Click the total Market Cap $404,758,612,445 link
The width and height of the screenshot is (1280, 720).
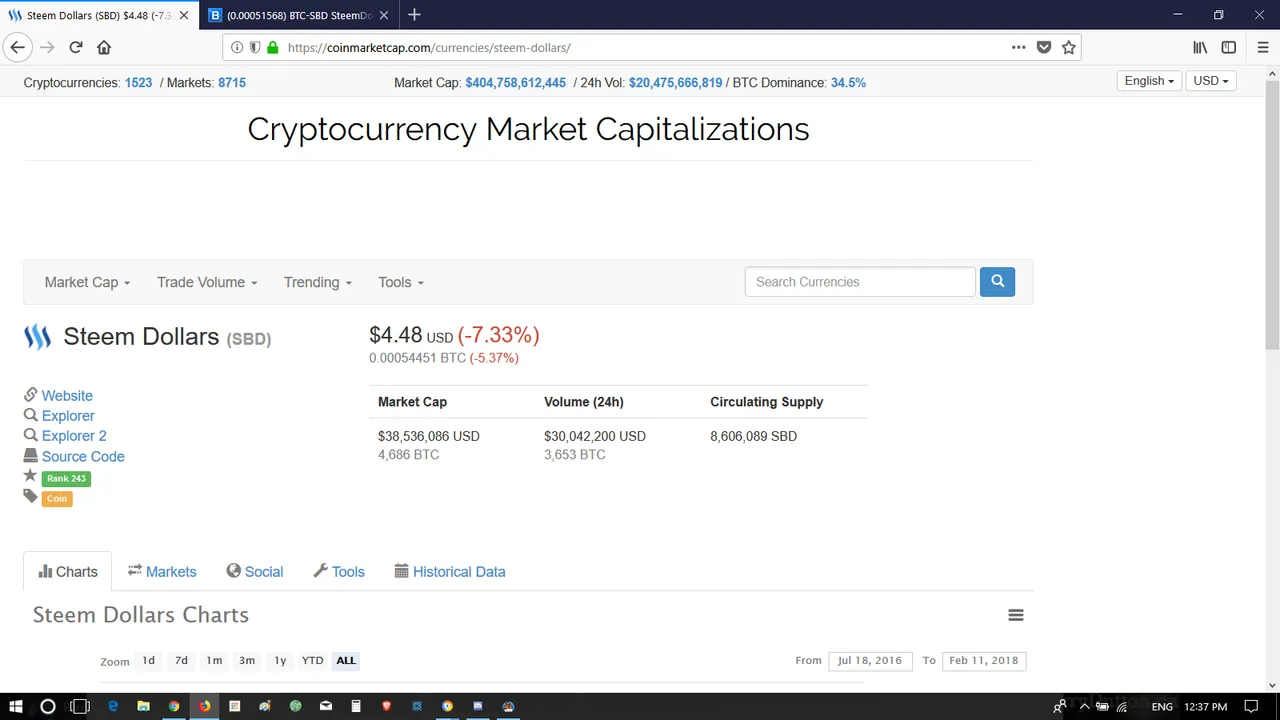pyautogui.click(x=515, y=83)
